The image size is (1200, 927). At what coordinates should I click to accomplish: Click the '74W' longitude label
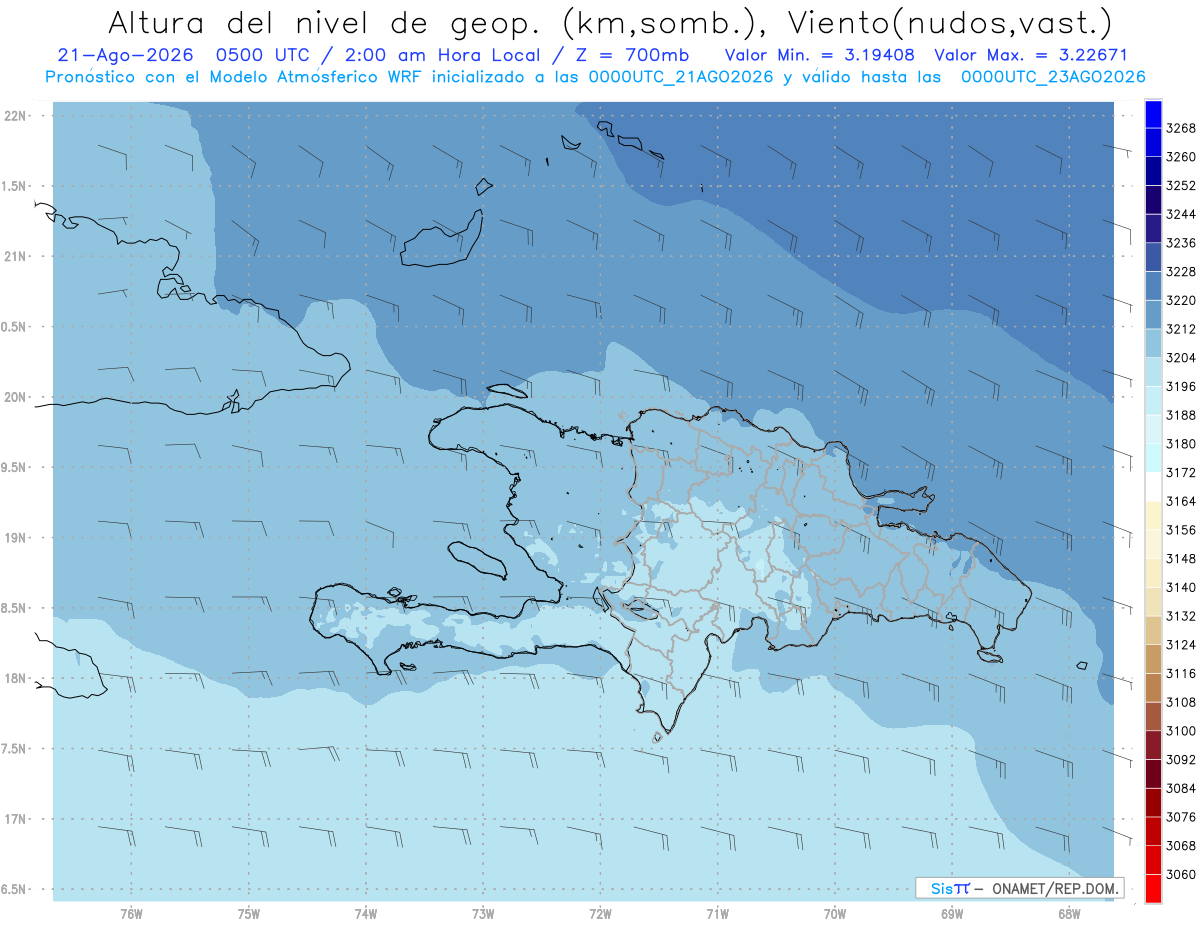point(366,914)
